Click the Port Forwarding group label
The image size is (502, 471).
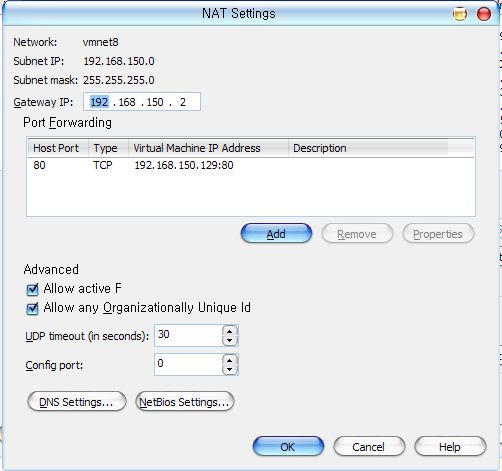tap(67, 123)
